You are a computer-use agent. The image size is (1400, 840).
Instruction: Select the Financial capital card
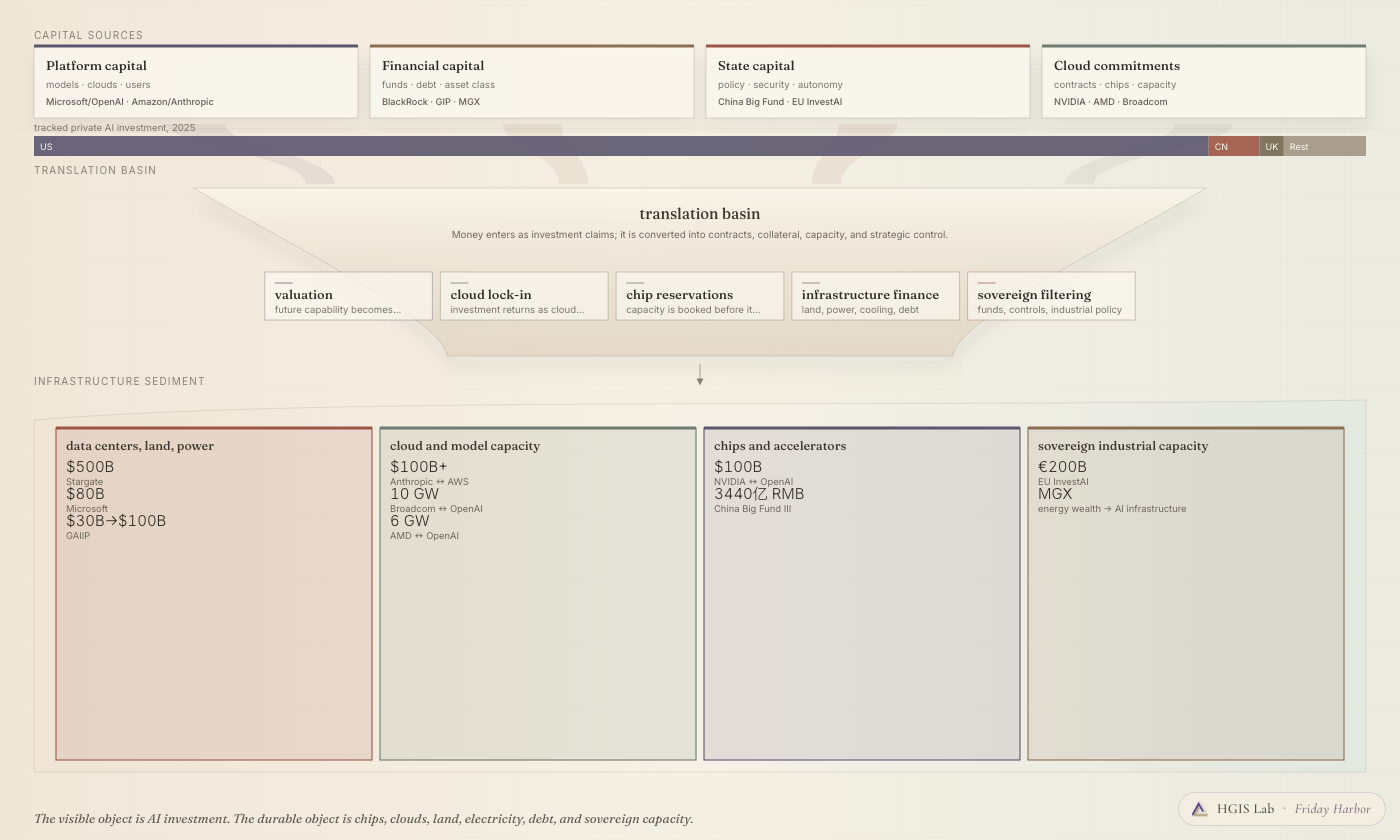click(532, 81)
